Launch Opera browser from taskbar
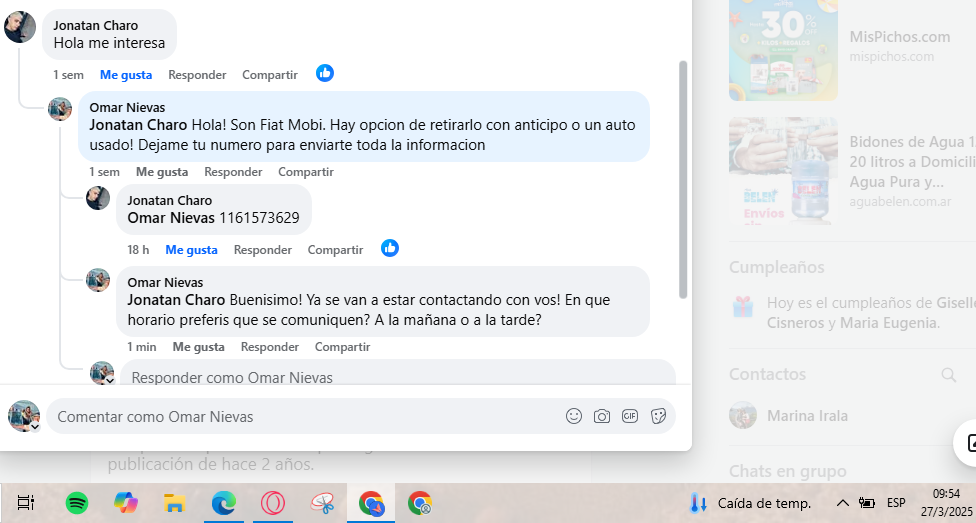The width and height of the screenshot is (976, 523). pos(273,502)
